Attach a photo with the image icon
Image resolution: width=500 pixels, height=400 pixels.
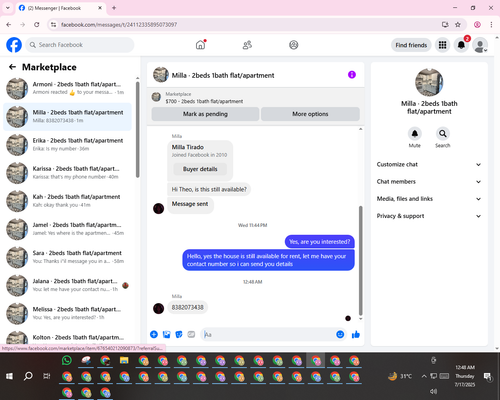coord(166,334)
